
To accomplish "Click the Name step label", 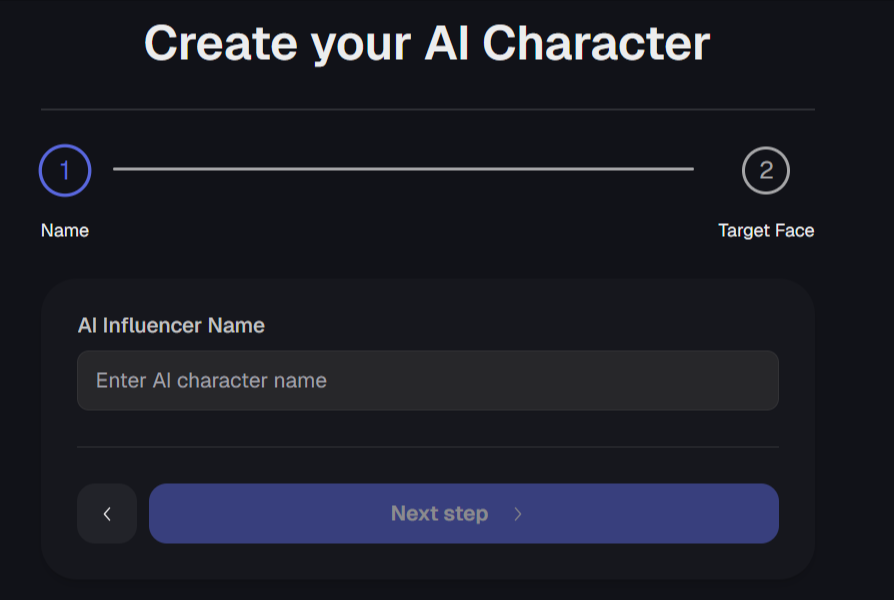I will click(64, 230).
